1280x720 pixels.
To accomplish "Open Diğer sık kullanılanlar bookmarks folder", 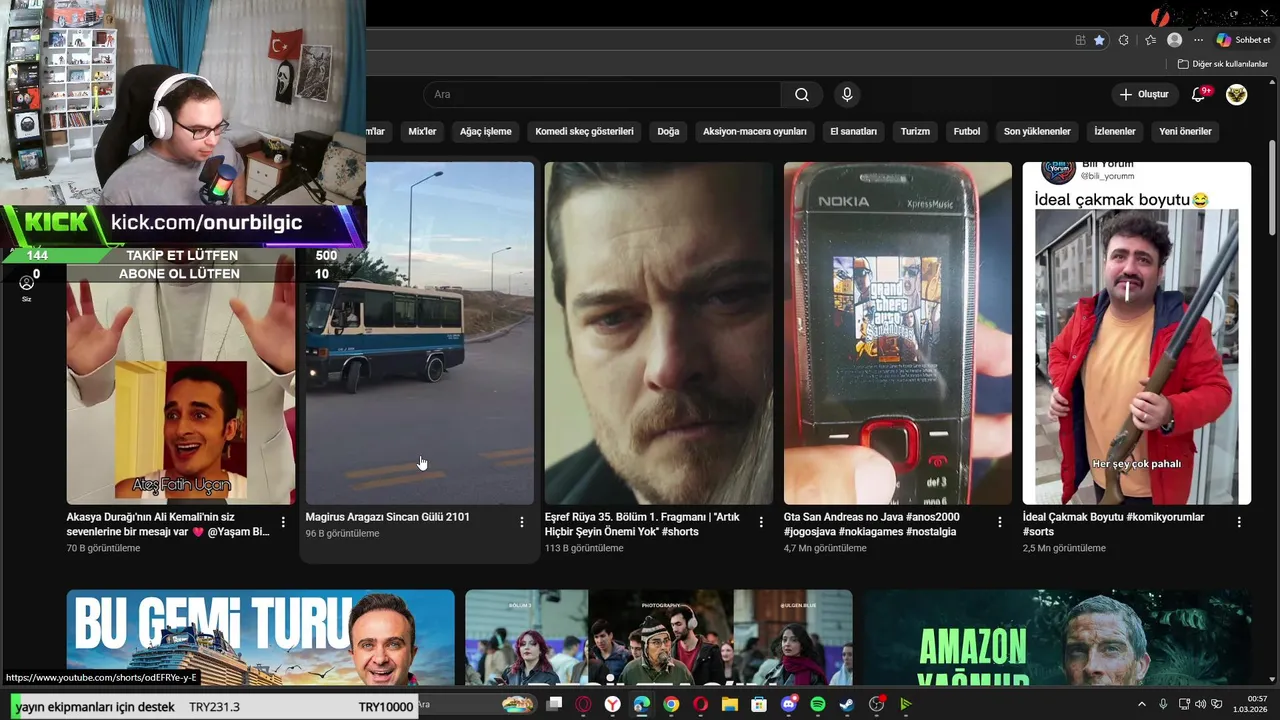I will [1222, 64].
